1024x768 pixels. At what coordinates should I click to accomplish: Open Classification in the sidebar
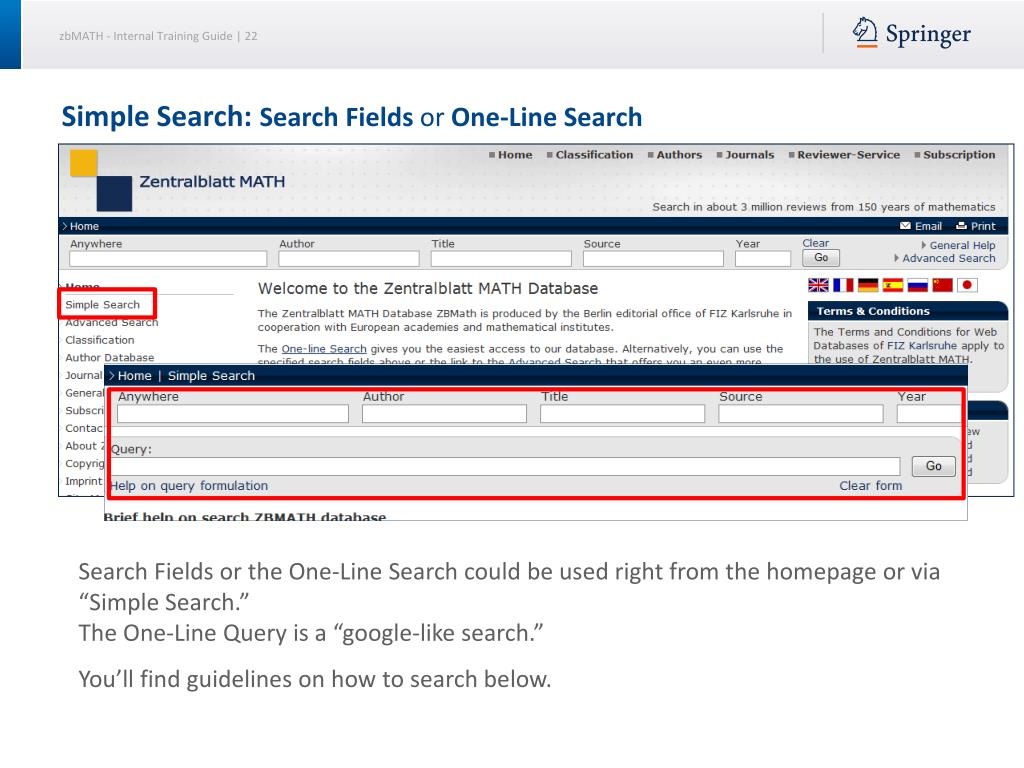(x=100, y=340)
